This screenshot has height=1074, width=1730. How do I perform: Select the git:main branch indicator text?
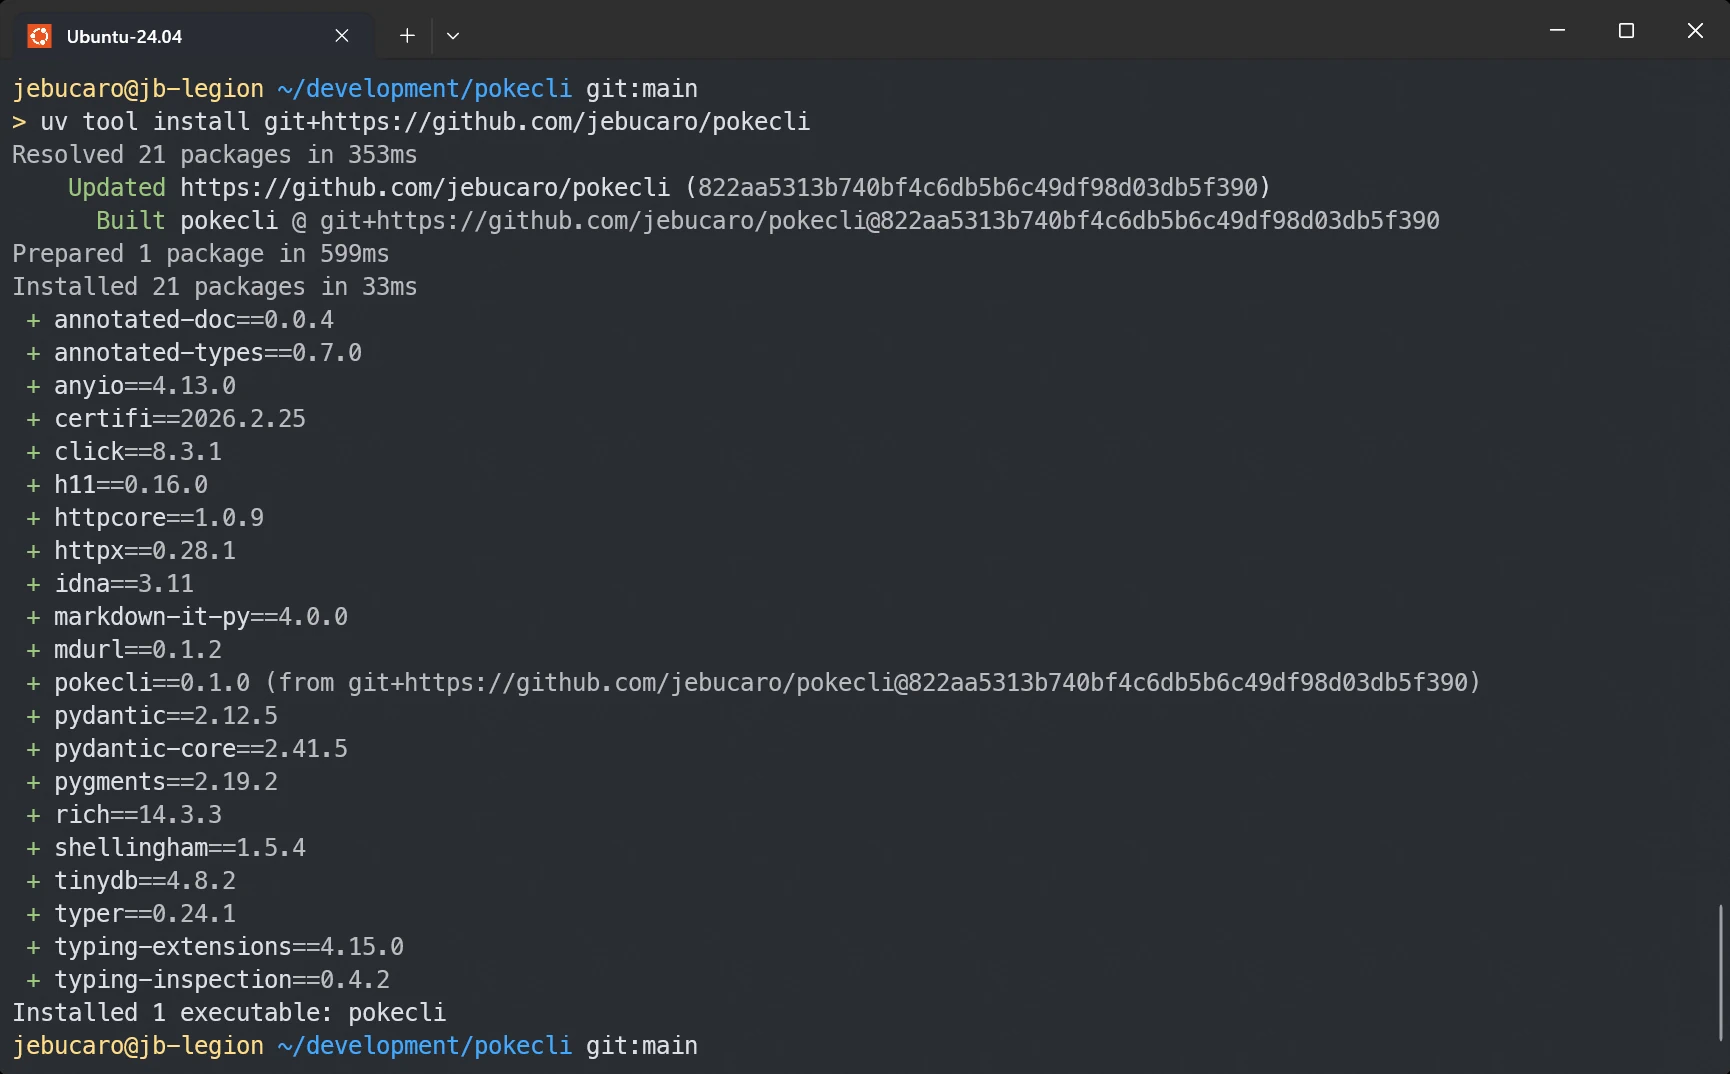pos(641,88)
